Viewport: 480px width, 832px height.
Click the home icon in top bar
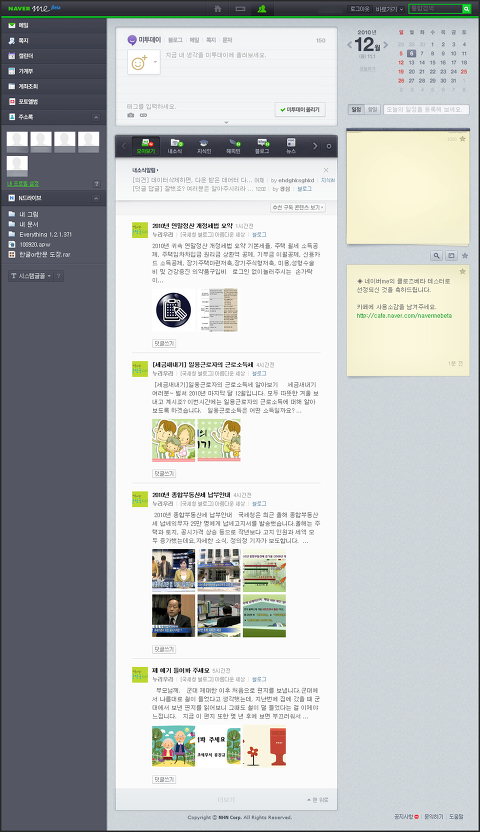217,8
